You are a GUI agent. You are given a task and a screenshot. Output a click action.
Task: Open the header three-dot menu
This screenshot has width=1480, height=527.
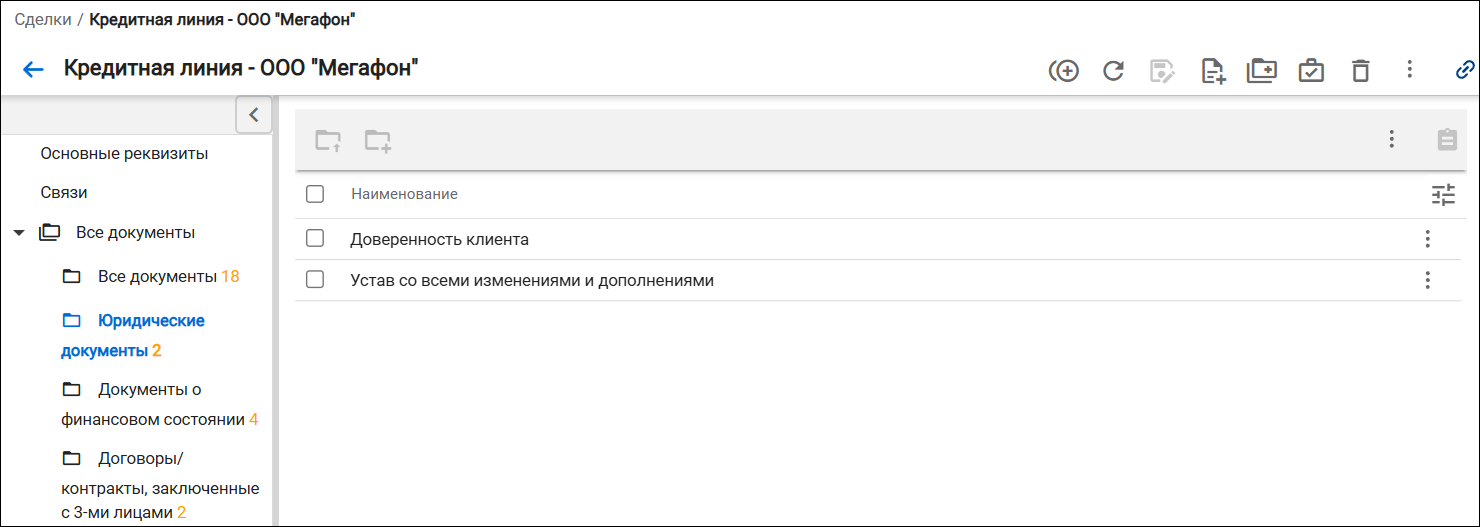tap(1409, 69)
